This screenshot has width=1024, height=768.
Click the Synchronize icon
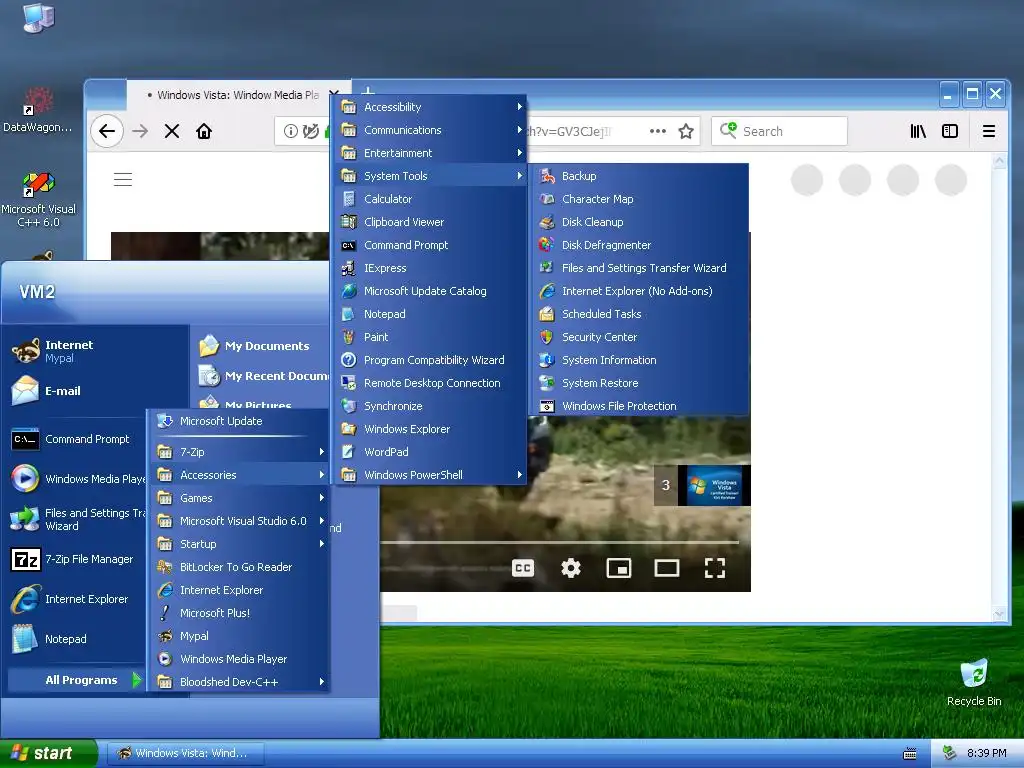click(349, 406)
